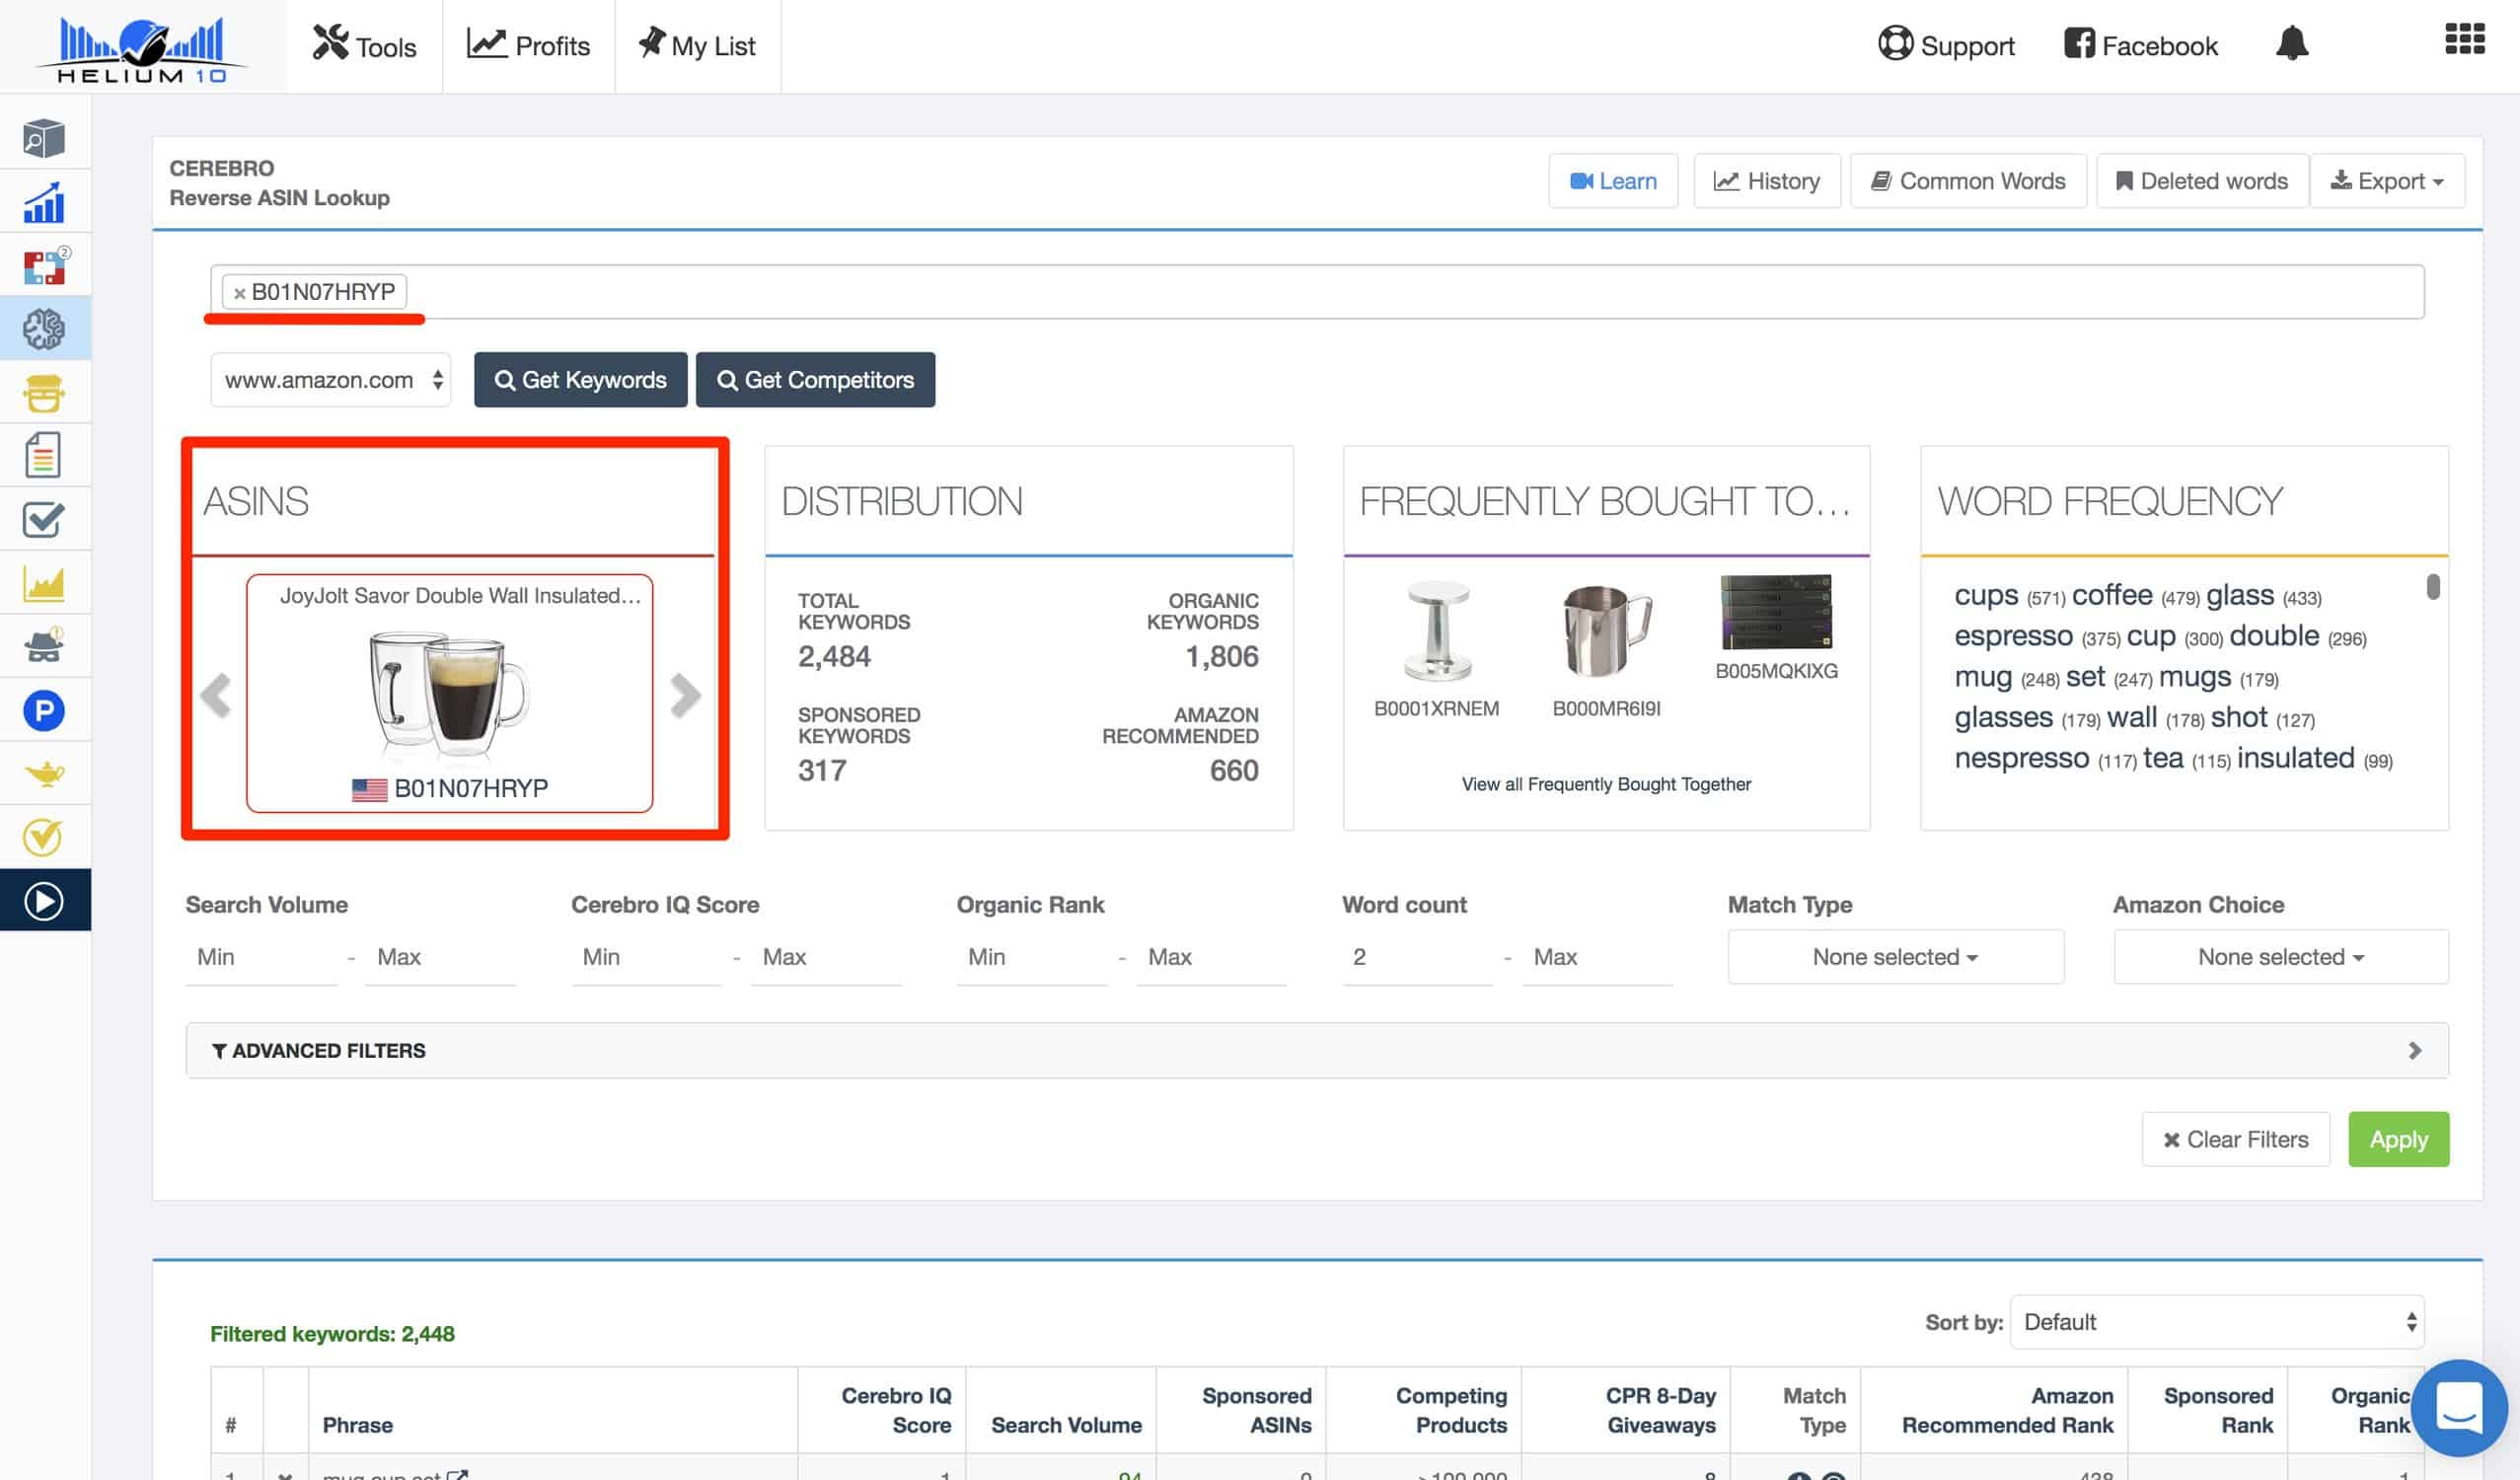Image resolution: width=2520 pixels, height=1480 pixels.
Task: Open the Trendster bar chart tool
Action: tap(44, 202)
